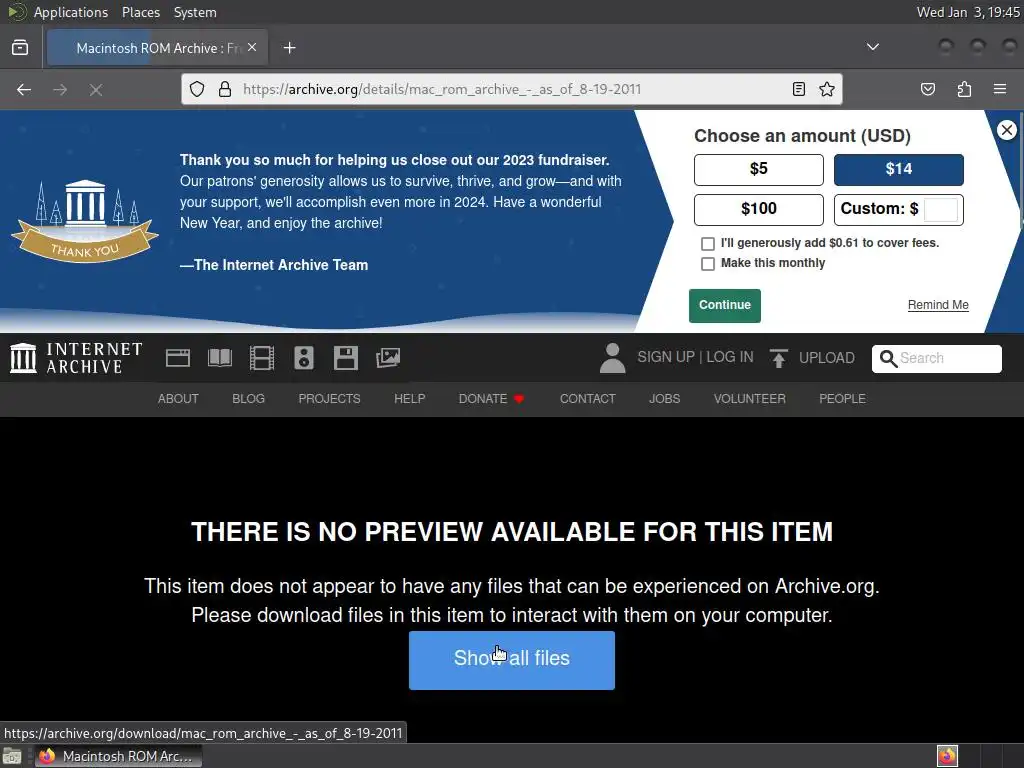The width and height of the screenshot is (1024, 768).
Task: Click Show all files button
Action: click(x=512, y=660)
